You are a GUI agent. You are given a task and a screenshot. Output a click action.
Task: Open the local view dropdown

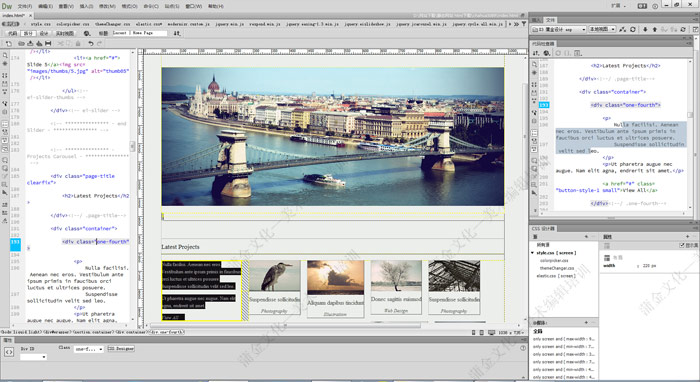(x=602, y=29)
